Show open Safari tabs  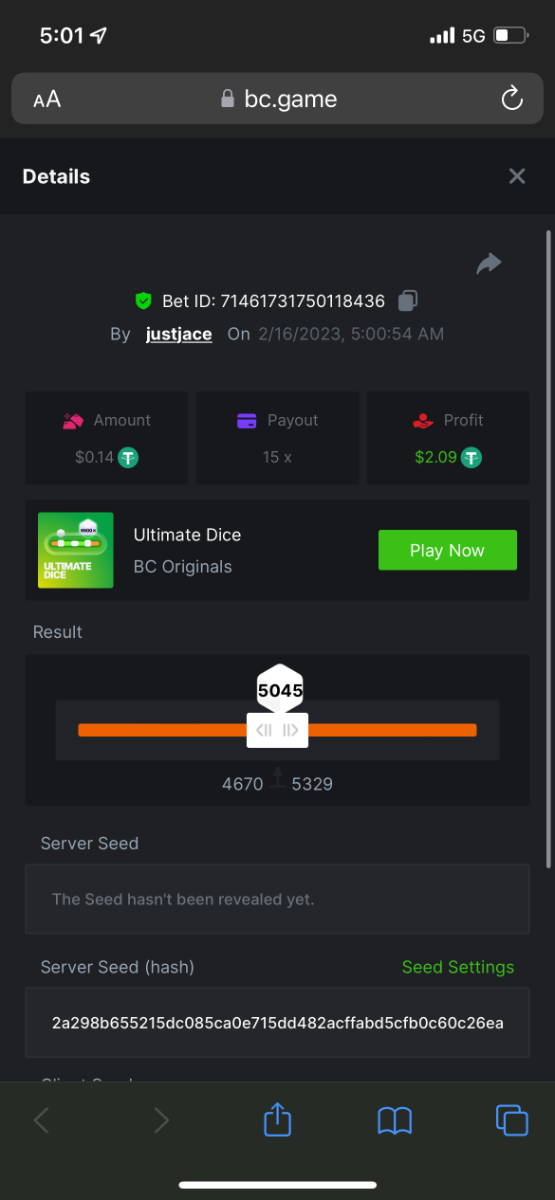pos(512,1120)
